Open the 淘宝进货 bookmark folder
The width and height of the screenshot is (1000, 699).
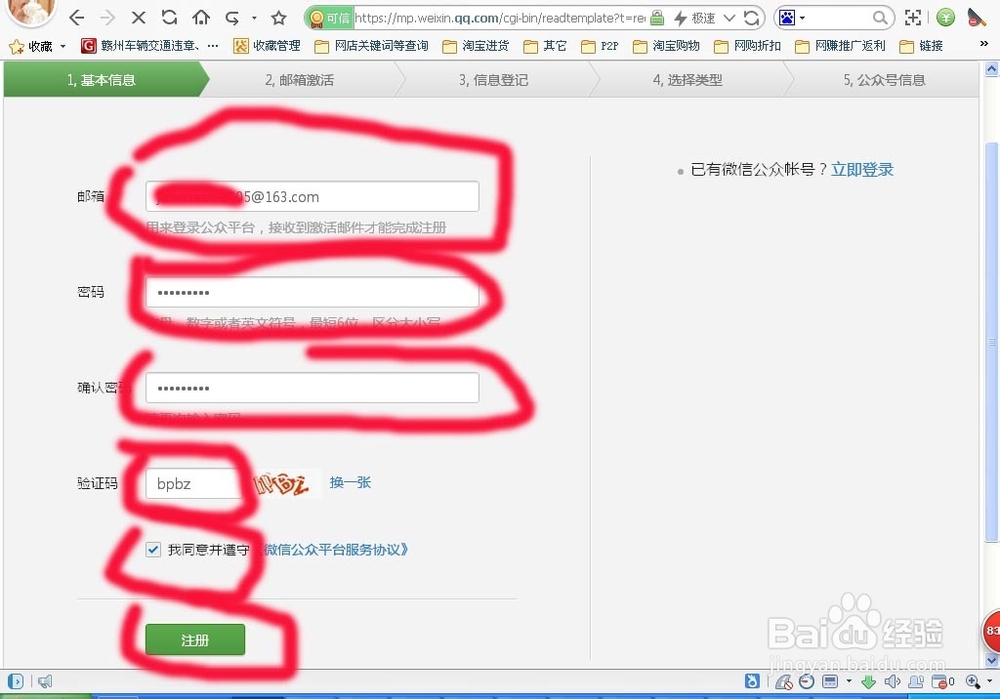click(x=476, y=46)
